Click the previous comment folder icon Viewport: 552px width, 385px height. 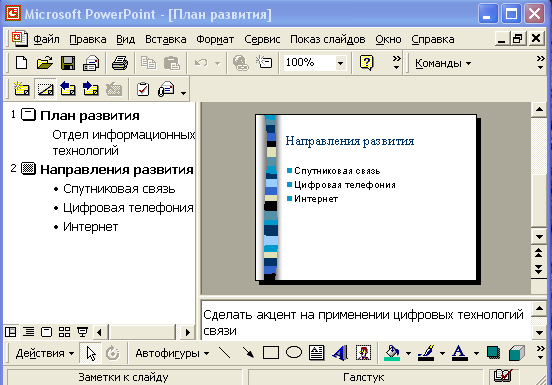(68, 89)
